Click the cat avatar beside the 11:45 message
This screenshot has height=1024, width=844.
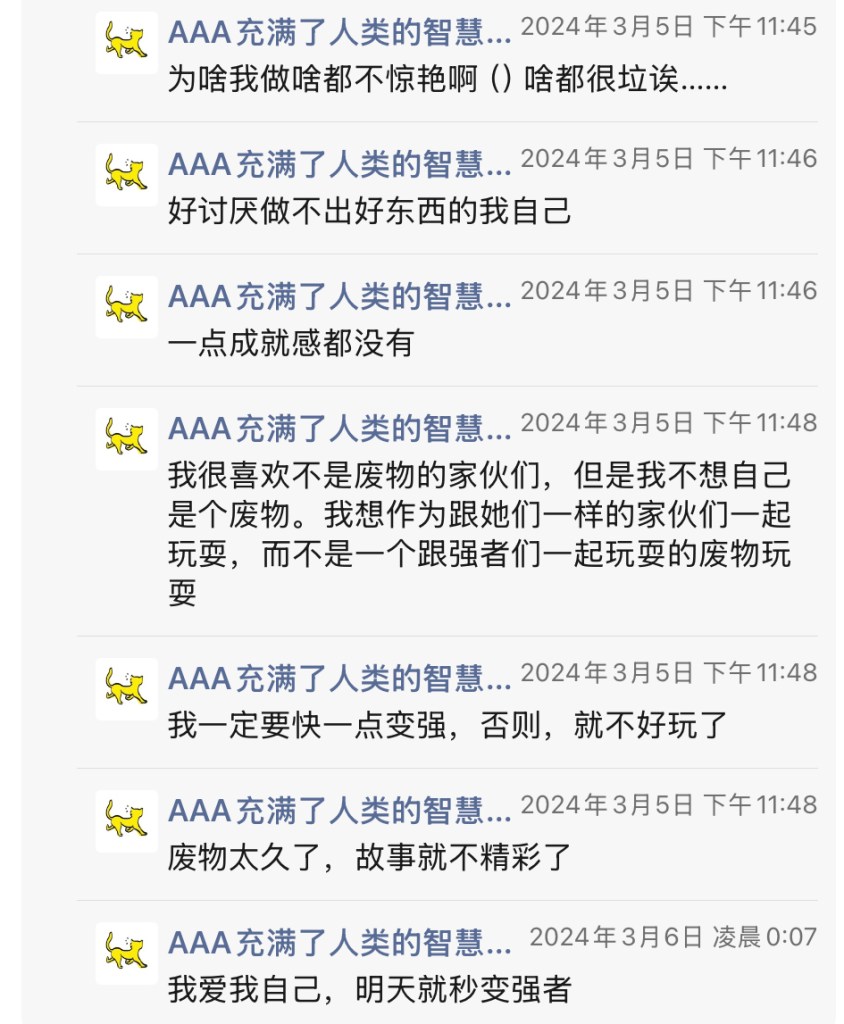pos(127,43)
